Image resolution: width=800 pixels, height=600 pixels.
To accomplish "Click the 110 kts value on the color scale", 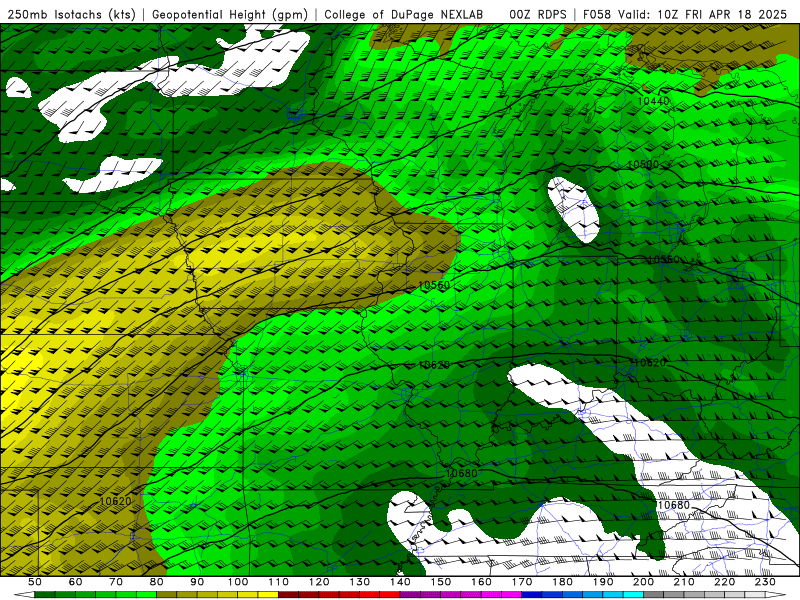I will (279, 582).
